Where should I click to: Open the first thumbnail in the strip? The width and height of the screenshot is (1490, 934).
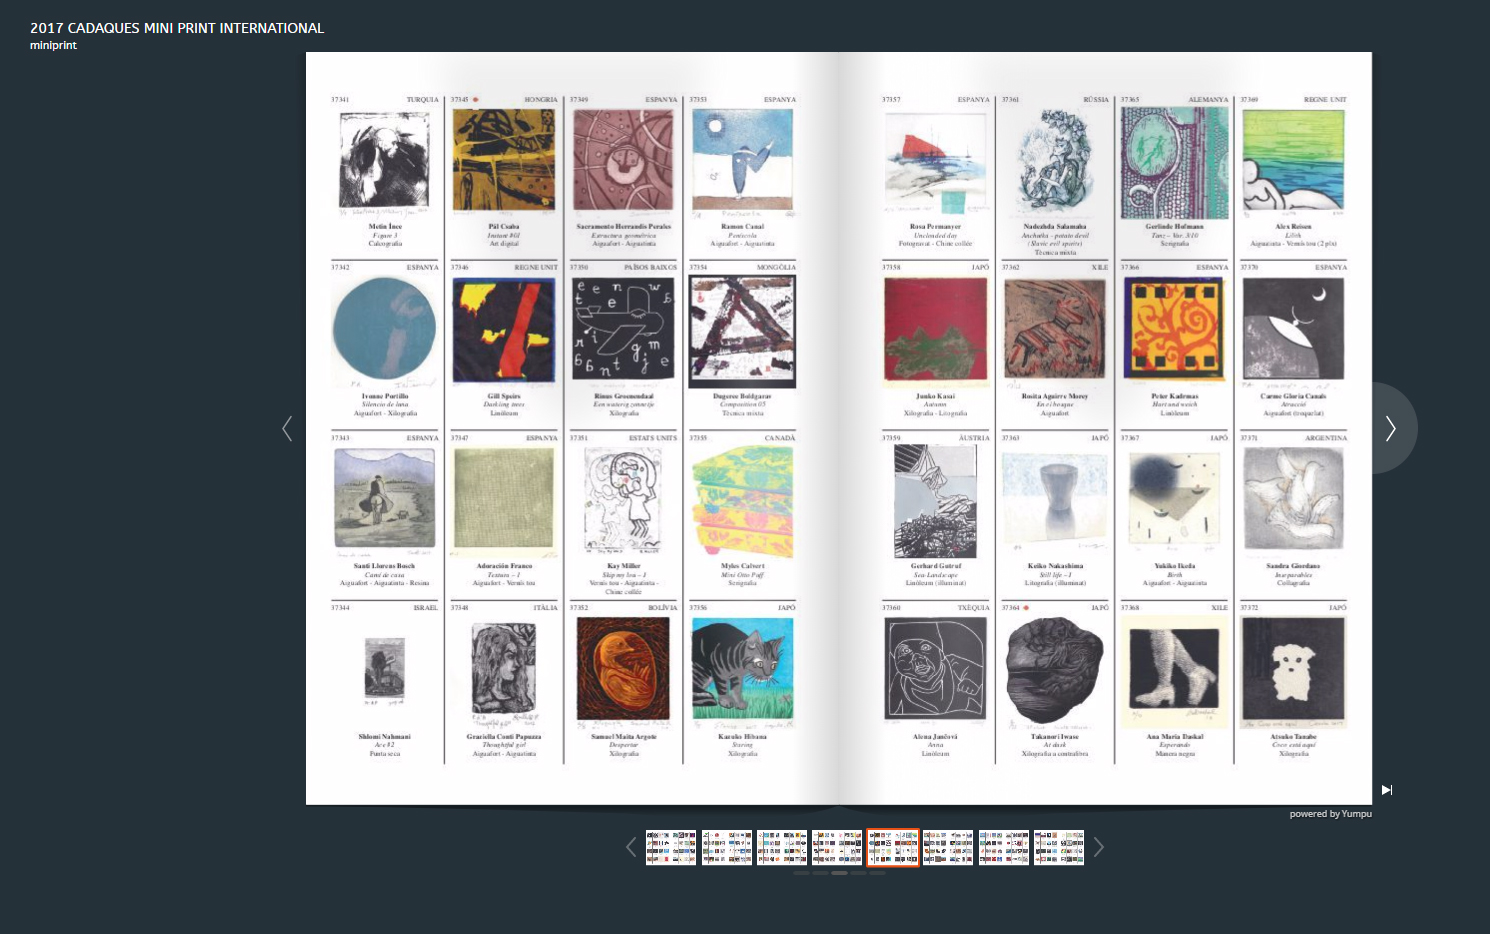(671, 847)
